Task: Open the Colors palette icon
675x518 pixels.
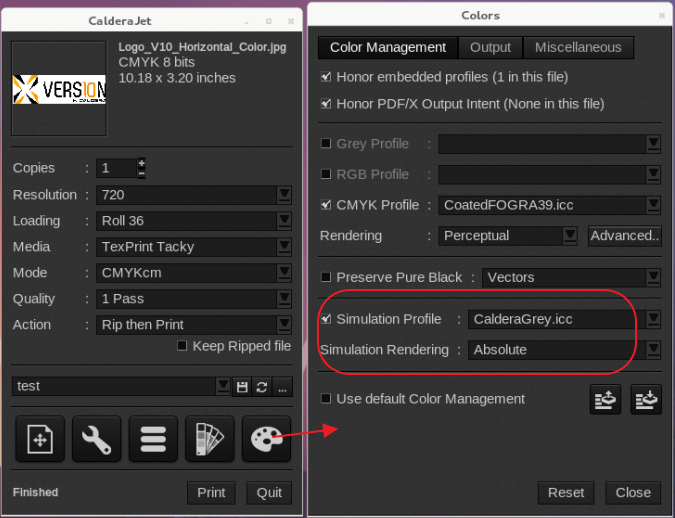Action: pos(266,440)
